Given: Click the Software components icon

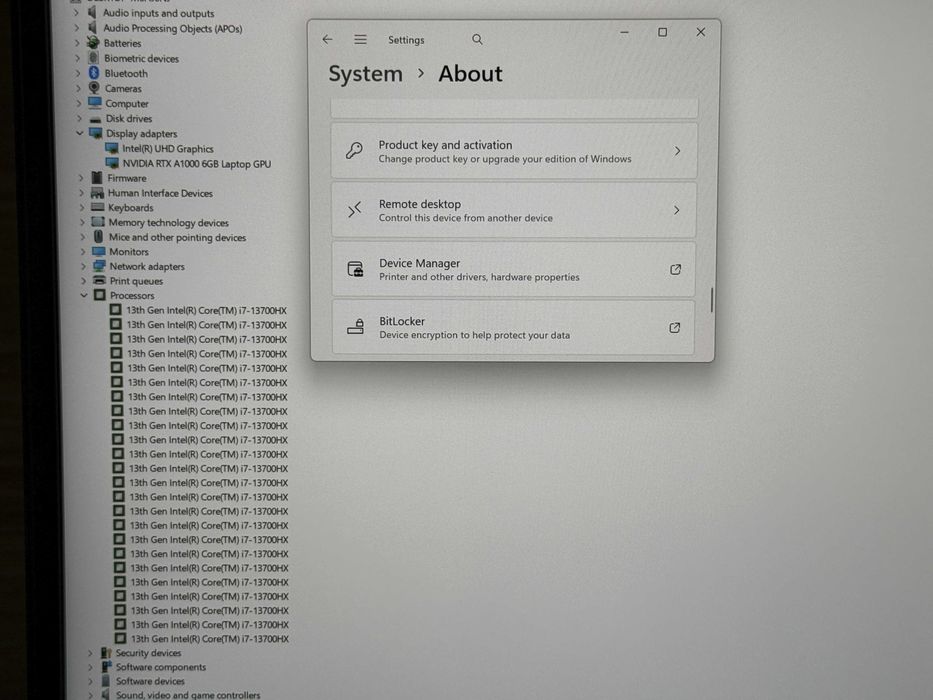Looking at the screenshot, I should coord(107,667).
